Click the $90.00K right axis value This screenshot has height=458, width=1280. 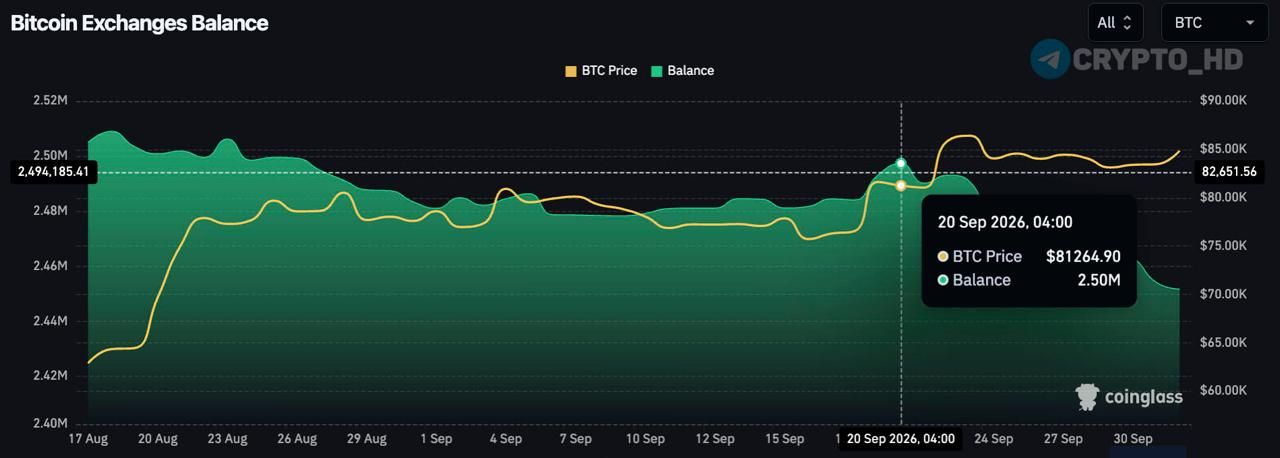pyautogui.click(x=1224, y=101)
